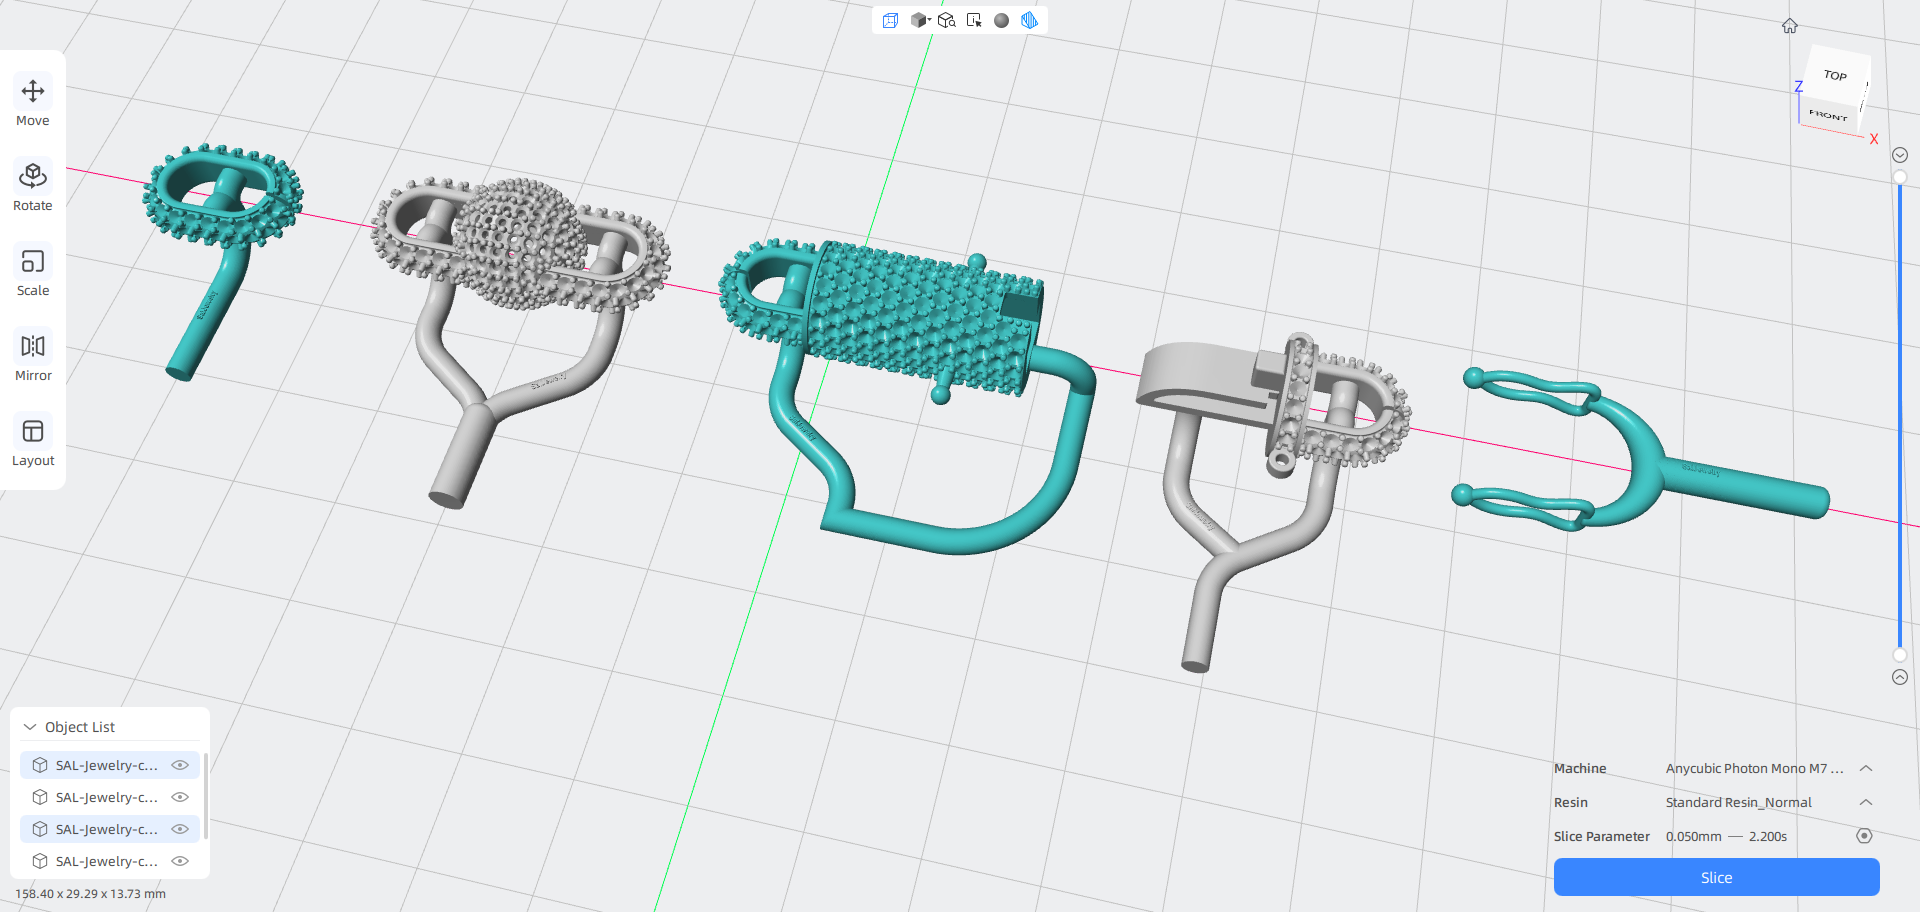The height and width of the screenshot is (912, 1920).
Task: Toggle eye icon on the last listed object
Action: (x=180, y=861)
